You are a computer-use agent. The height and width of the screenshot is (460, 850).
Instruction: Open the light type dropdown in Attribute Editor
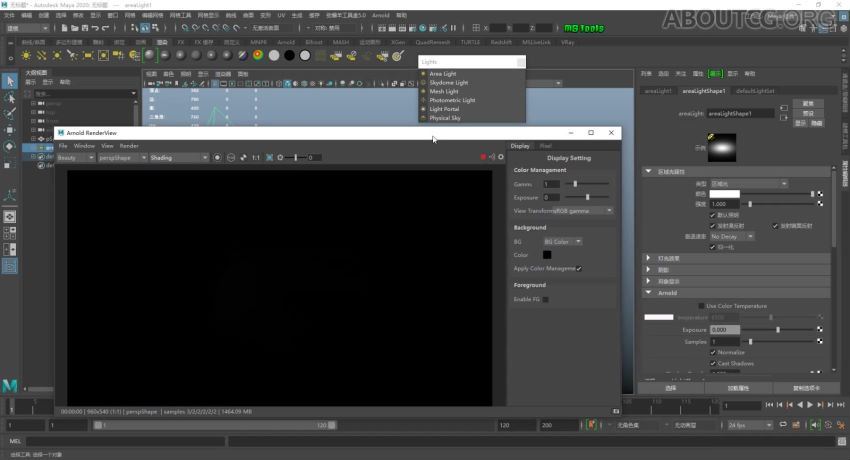coord(749,184)
